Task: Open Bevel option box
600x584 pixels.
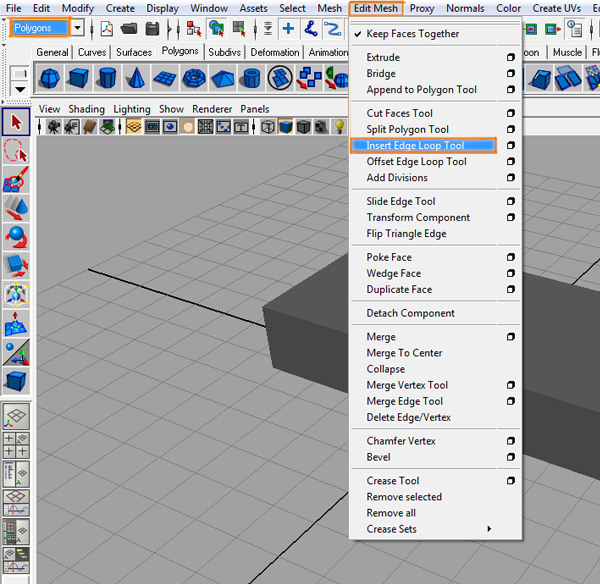Action: click(x=510, y=457)
